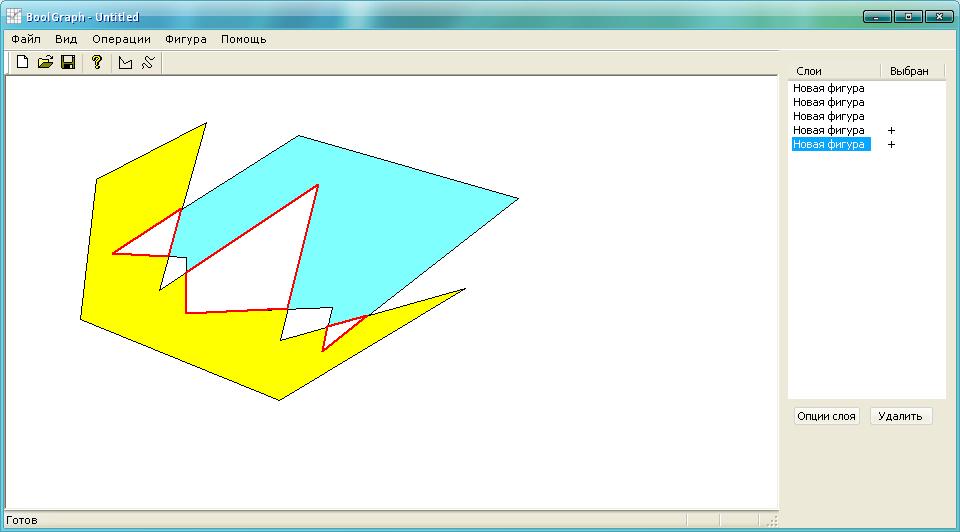Click the Удалить button

pos(900,416)
